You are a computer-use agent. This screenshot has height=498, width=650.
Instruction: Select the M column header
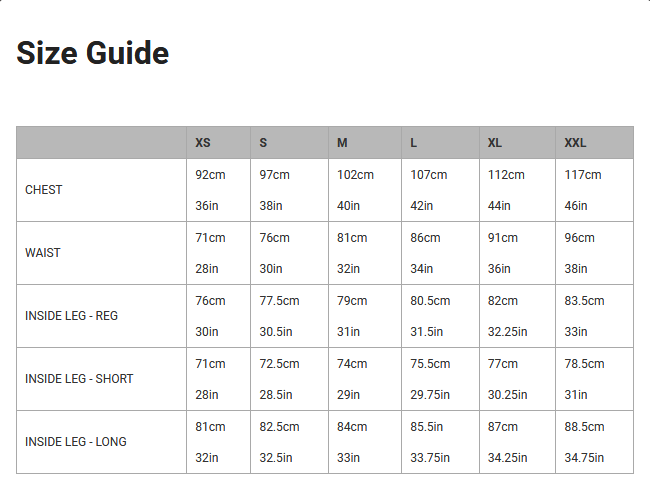click(342, 143)
